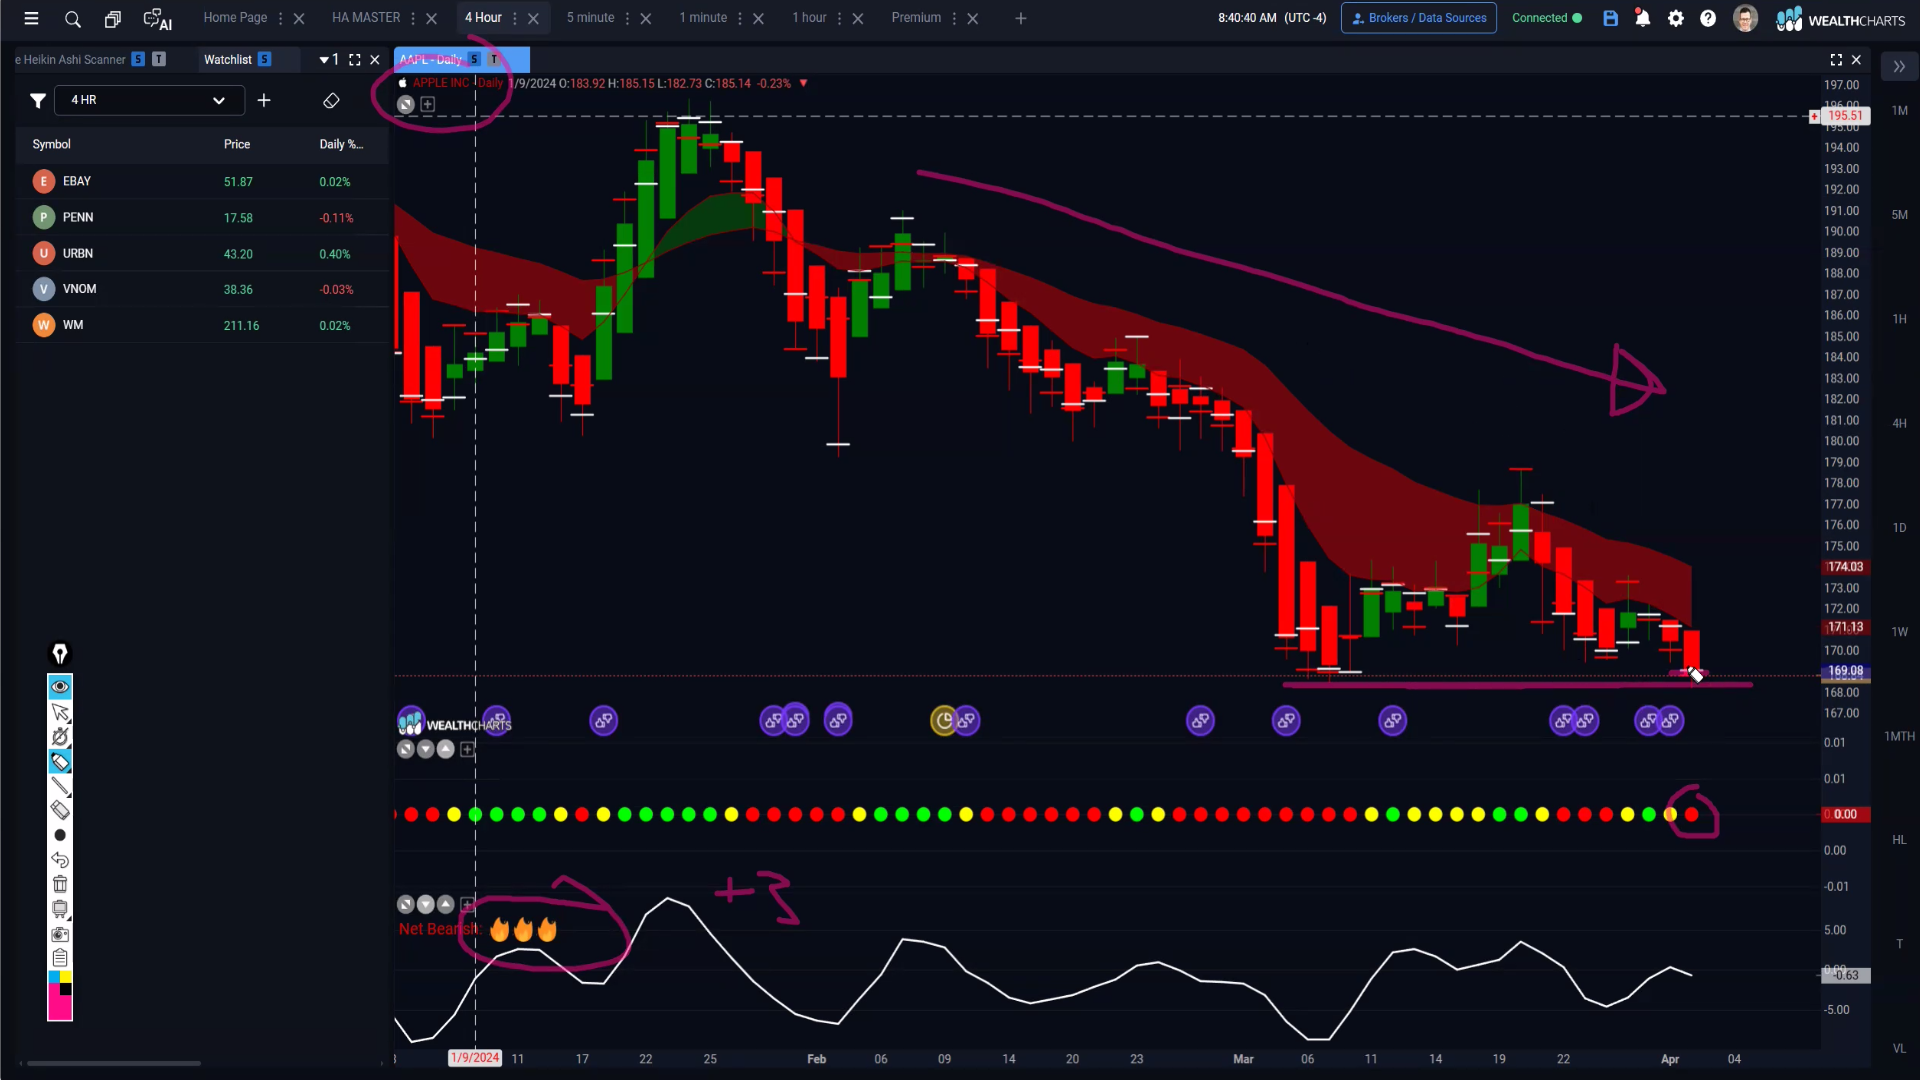Viewport: 1920px width, 1080px height.
Task: Select the cursor pointer tool in drawing toolbar
Action: pos(60,712)
